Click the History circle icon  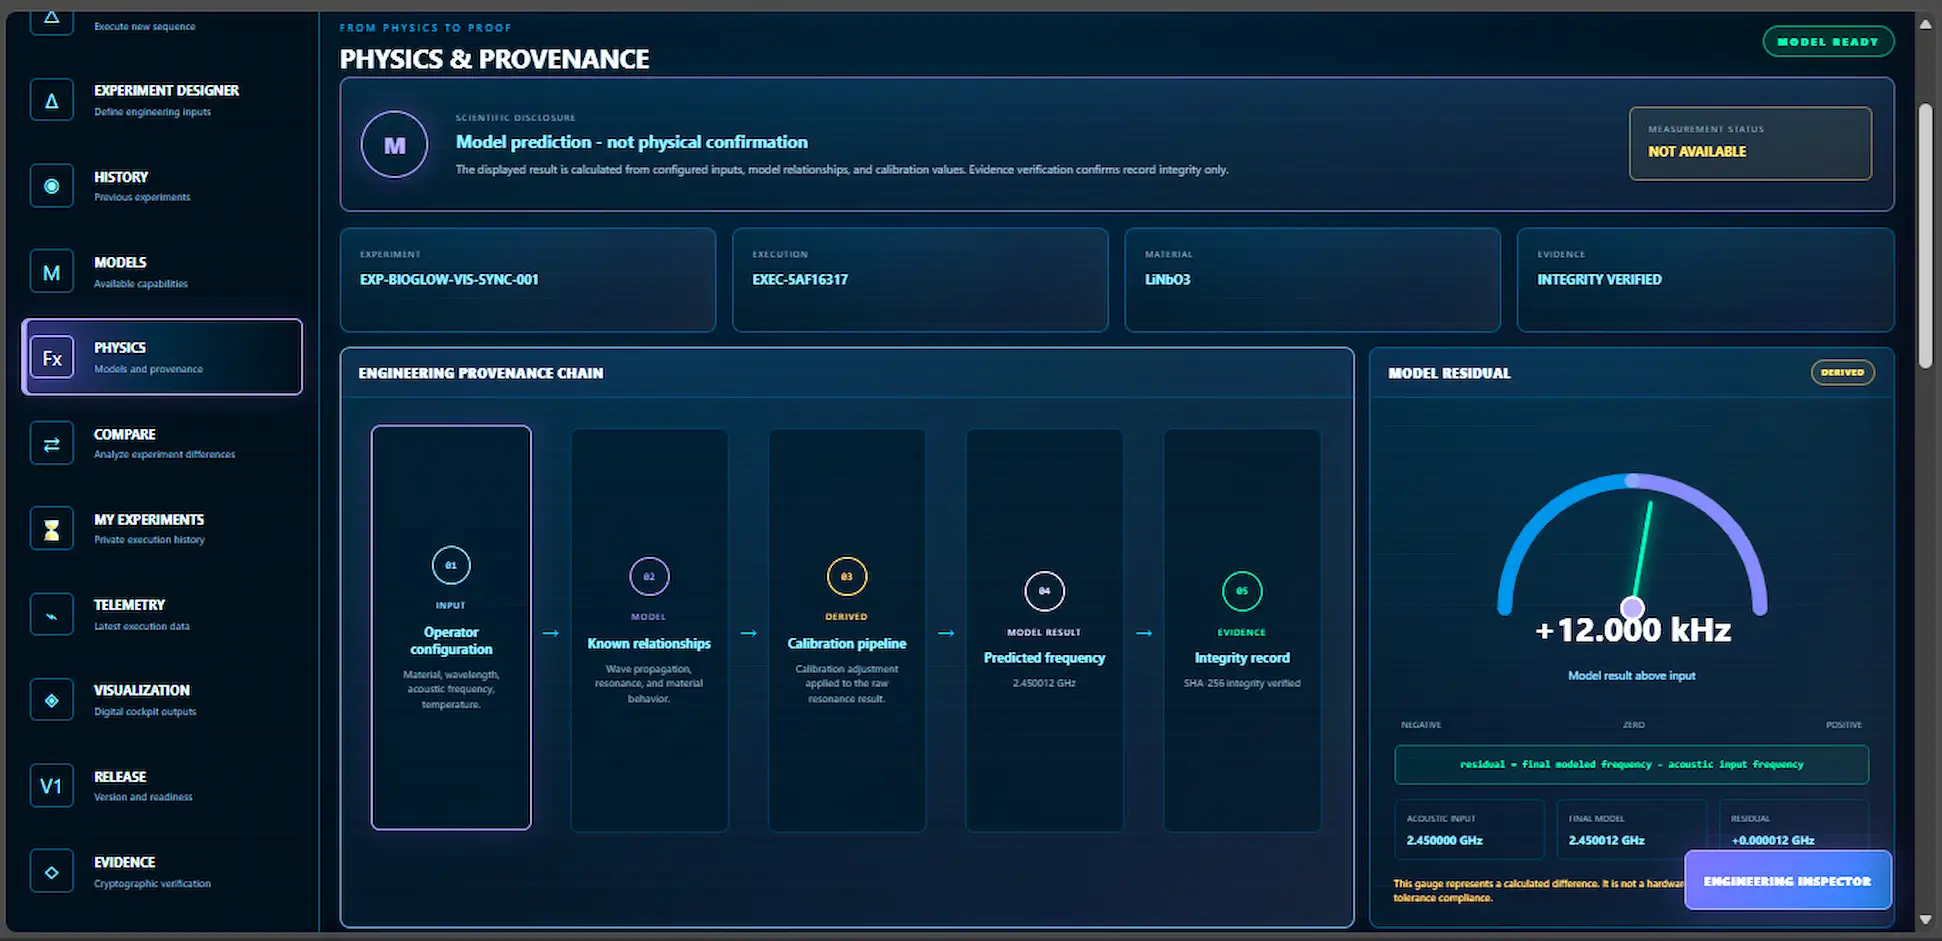(52, 186)
